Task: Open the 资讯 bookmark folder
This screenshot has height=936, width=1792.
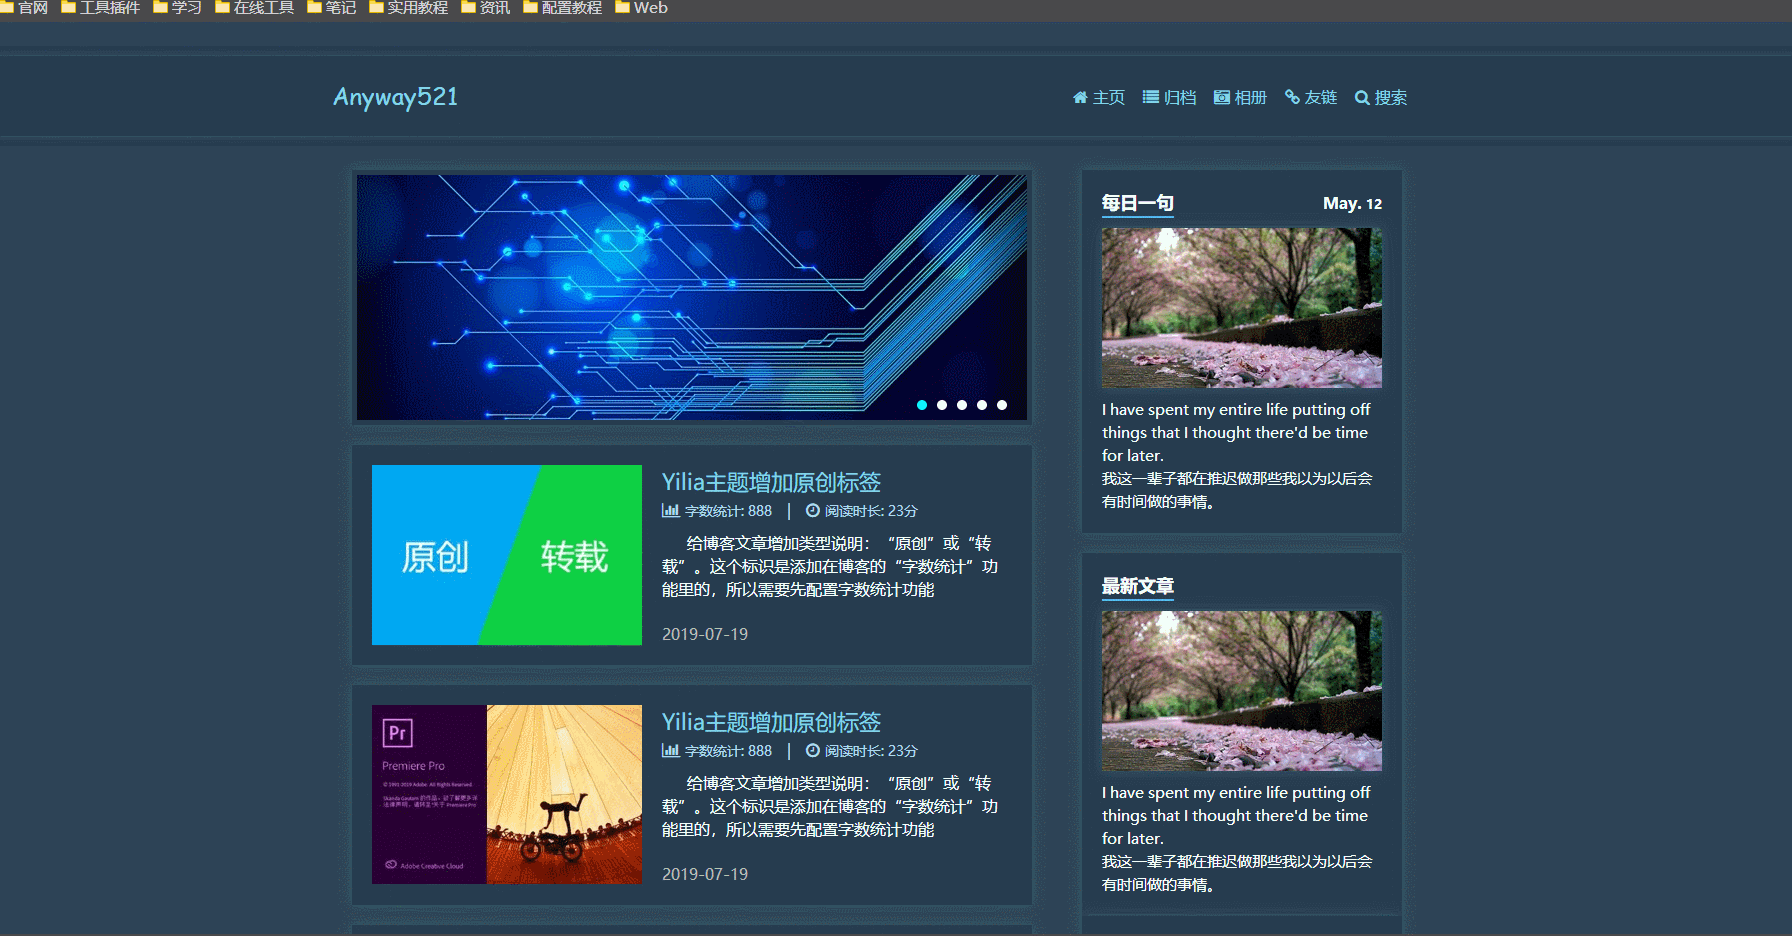Action: tap(486, 8)
